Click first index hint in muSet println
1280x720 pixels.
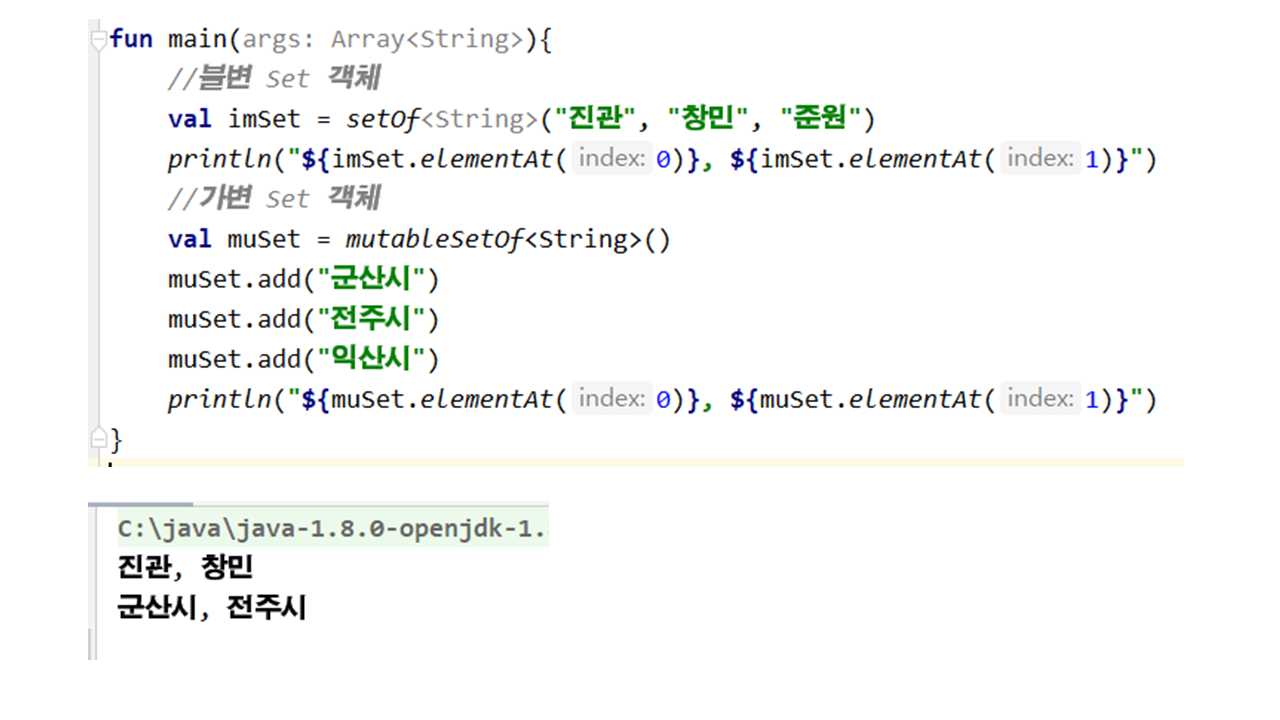612,399
